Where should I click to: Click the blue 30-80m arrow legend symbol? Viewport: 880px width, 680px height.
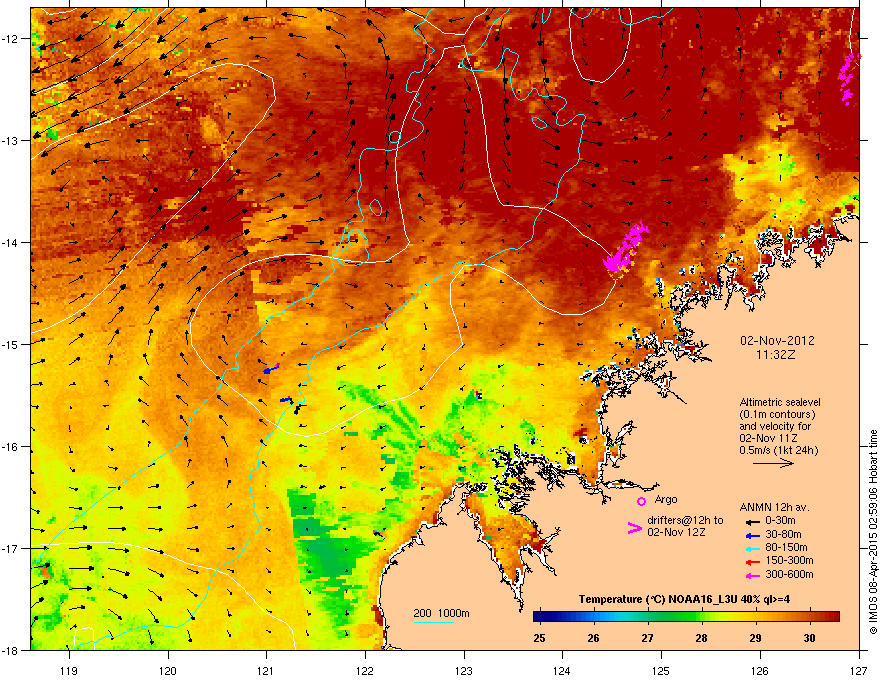(753, 535)
